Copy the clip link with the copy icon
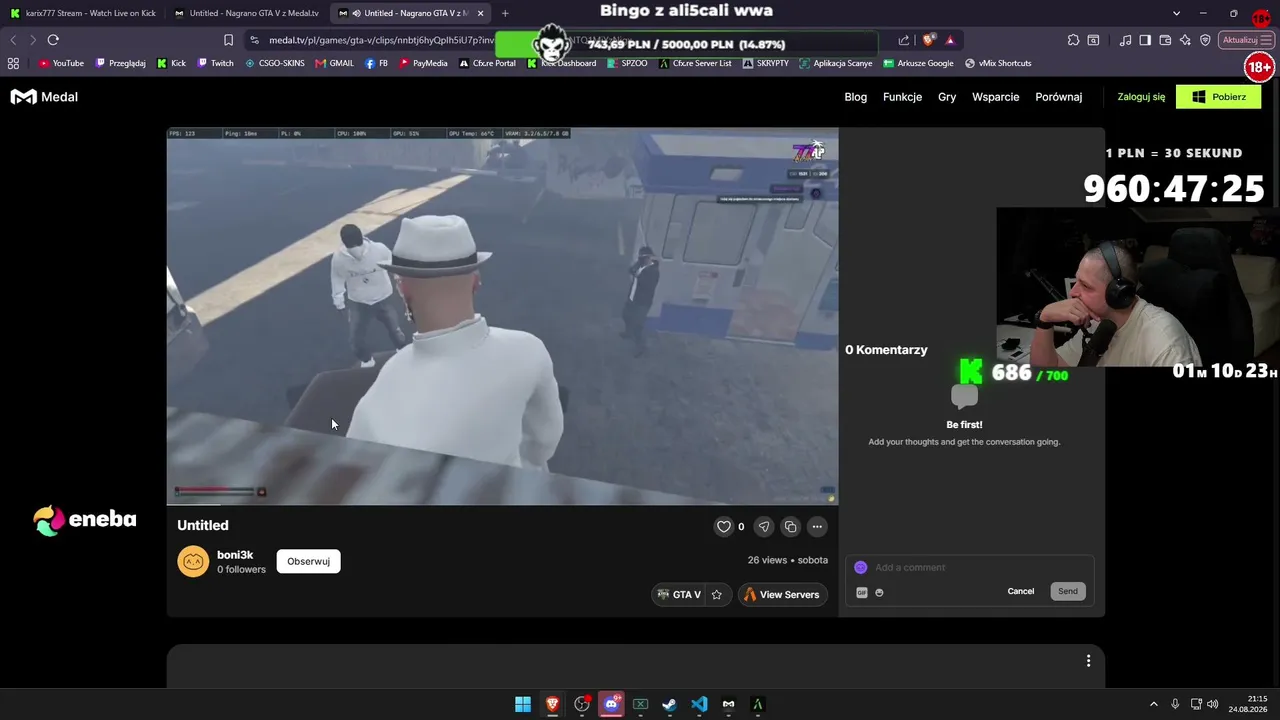 coord(791,527)
